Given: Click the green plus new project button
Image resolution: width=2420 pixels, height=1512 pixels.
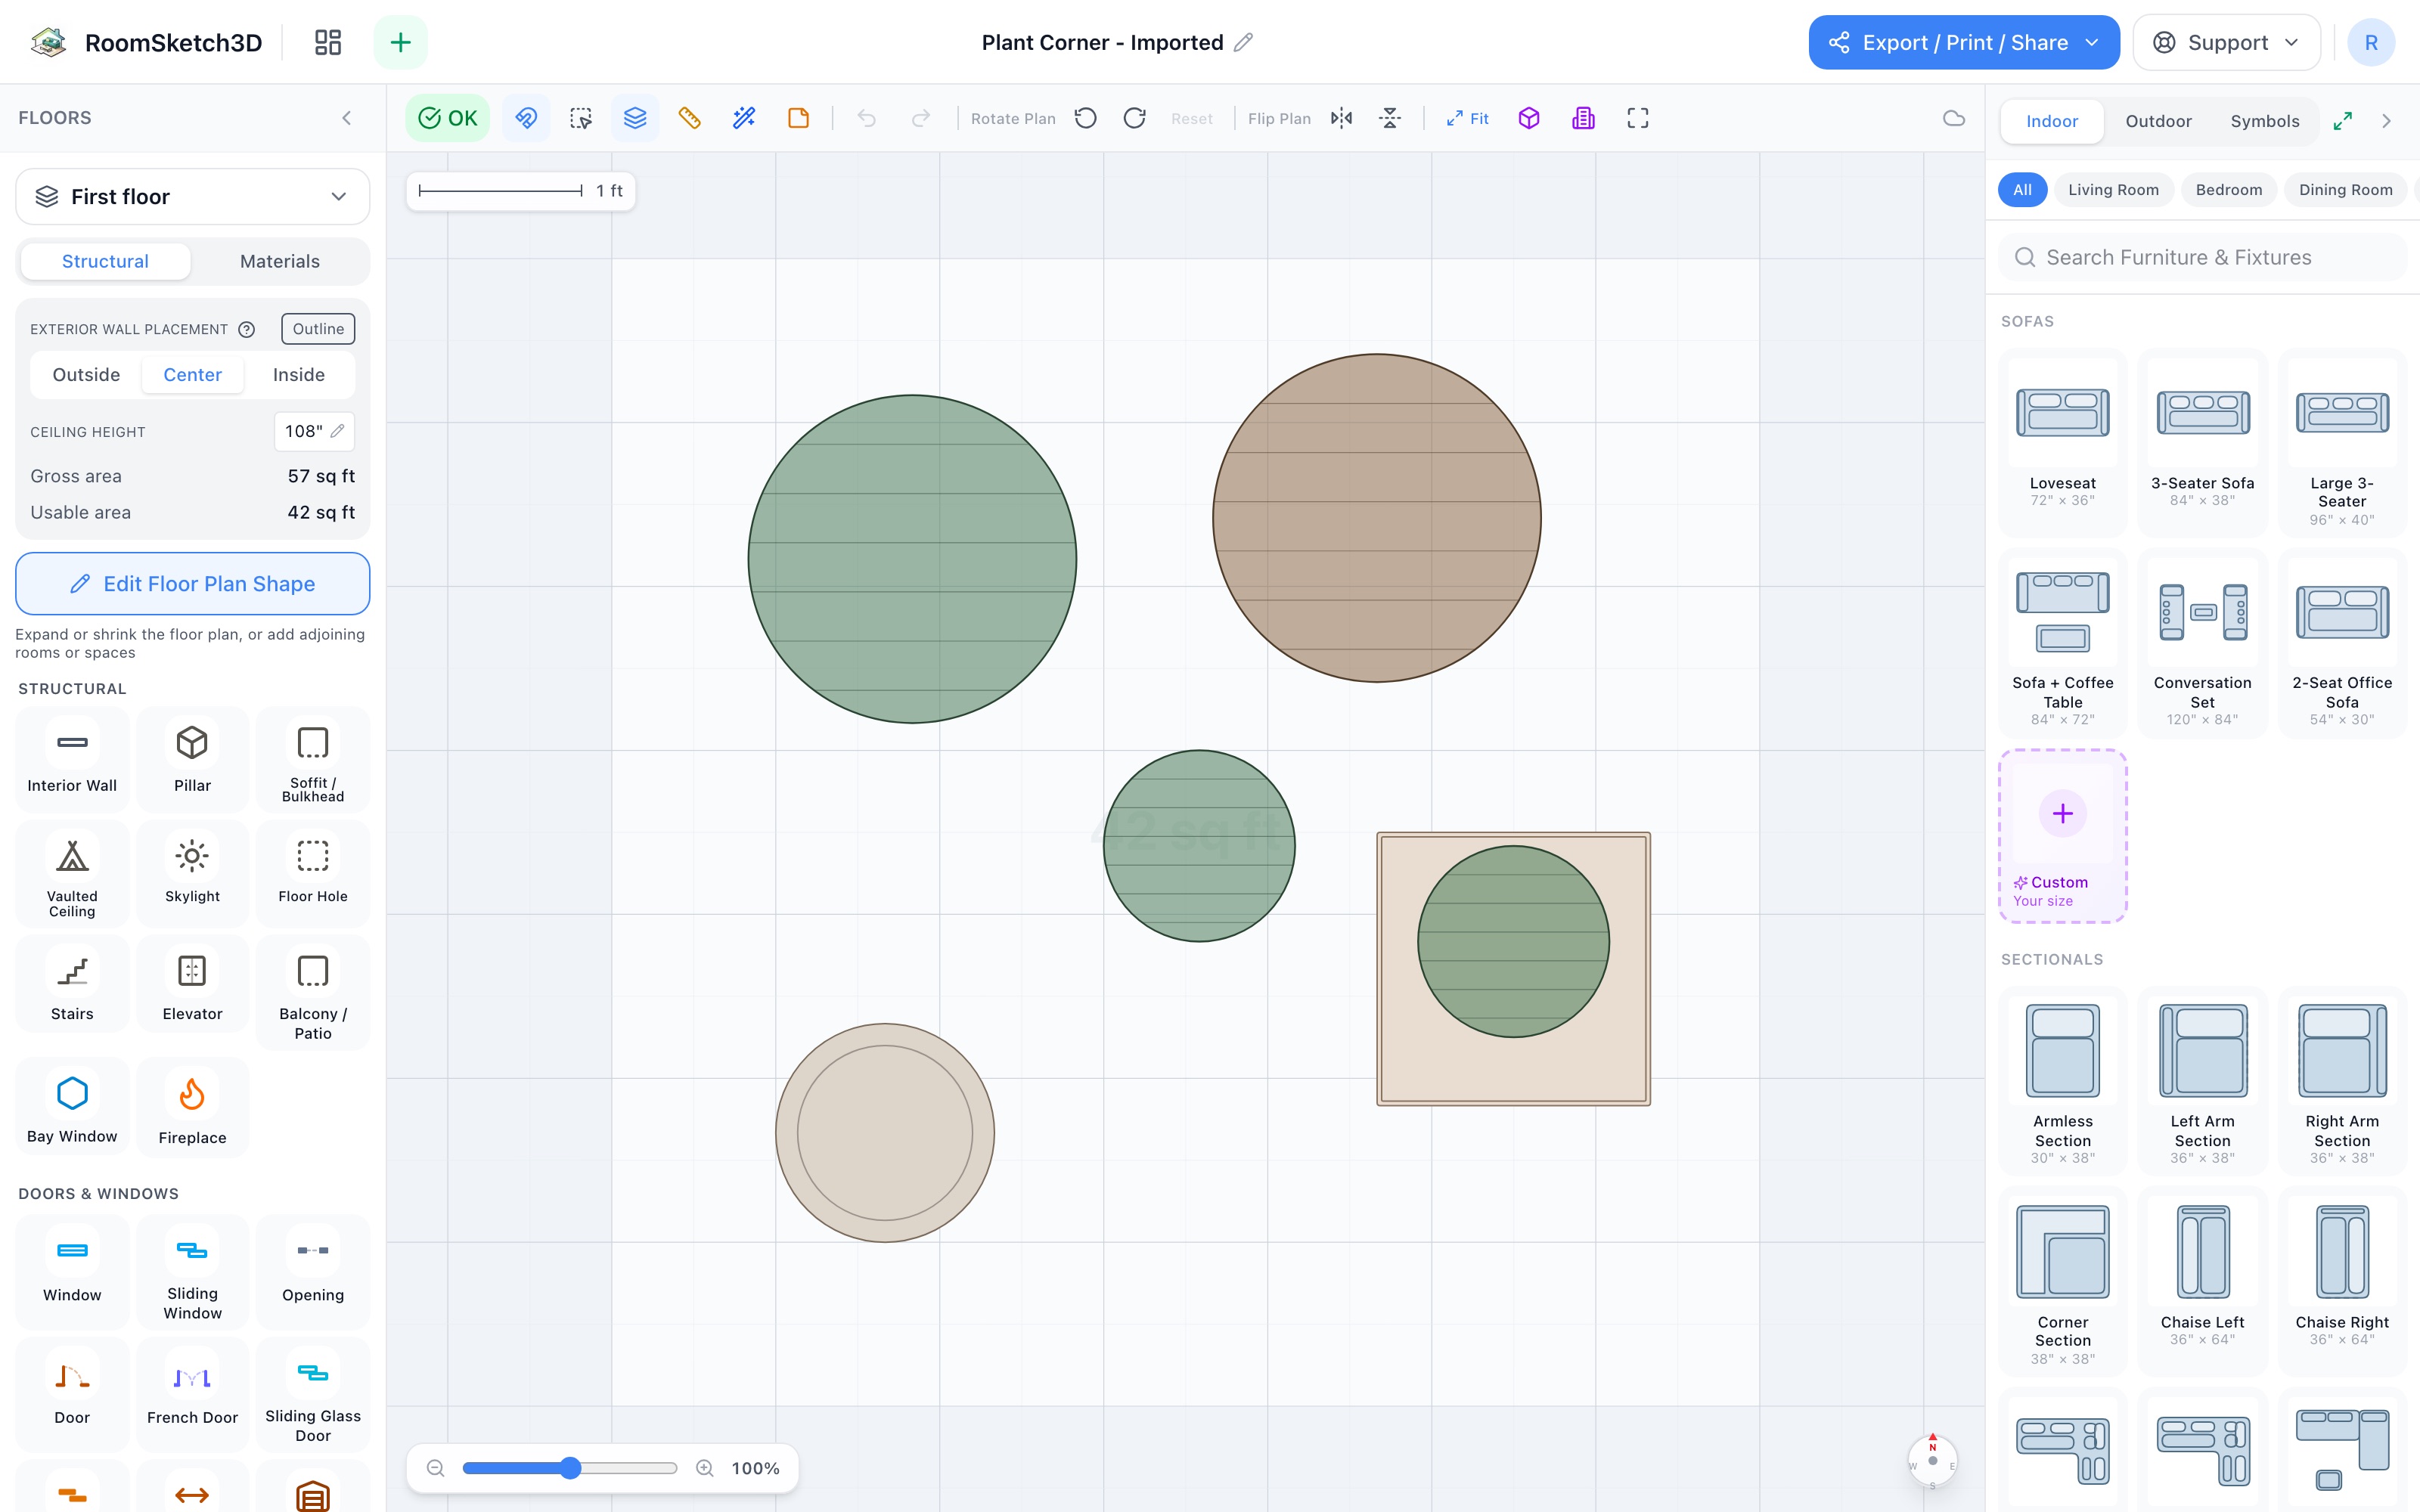Looking at the screenshot, I should [x=400, y=42].
